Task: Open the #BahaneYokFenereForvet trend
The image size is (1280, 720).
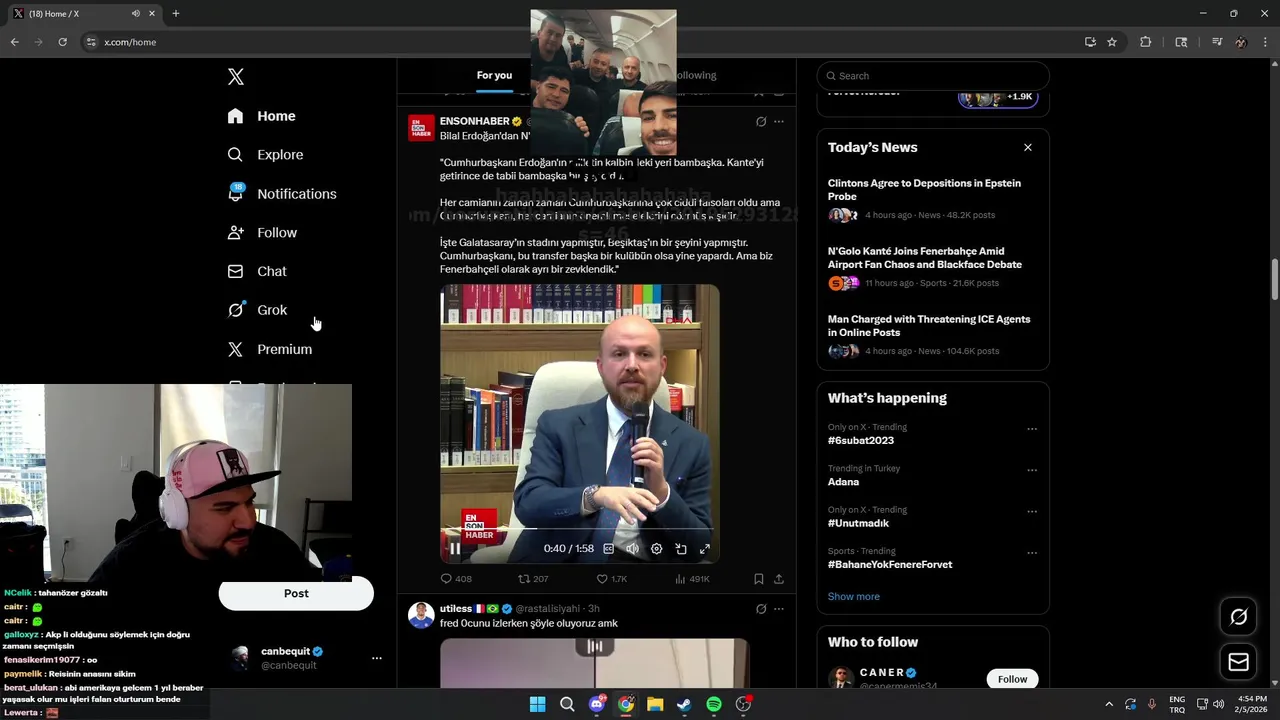Action: coord(890,564)
